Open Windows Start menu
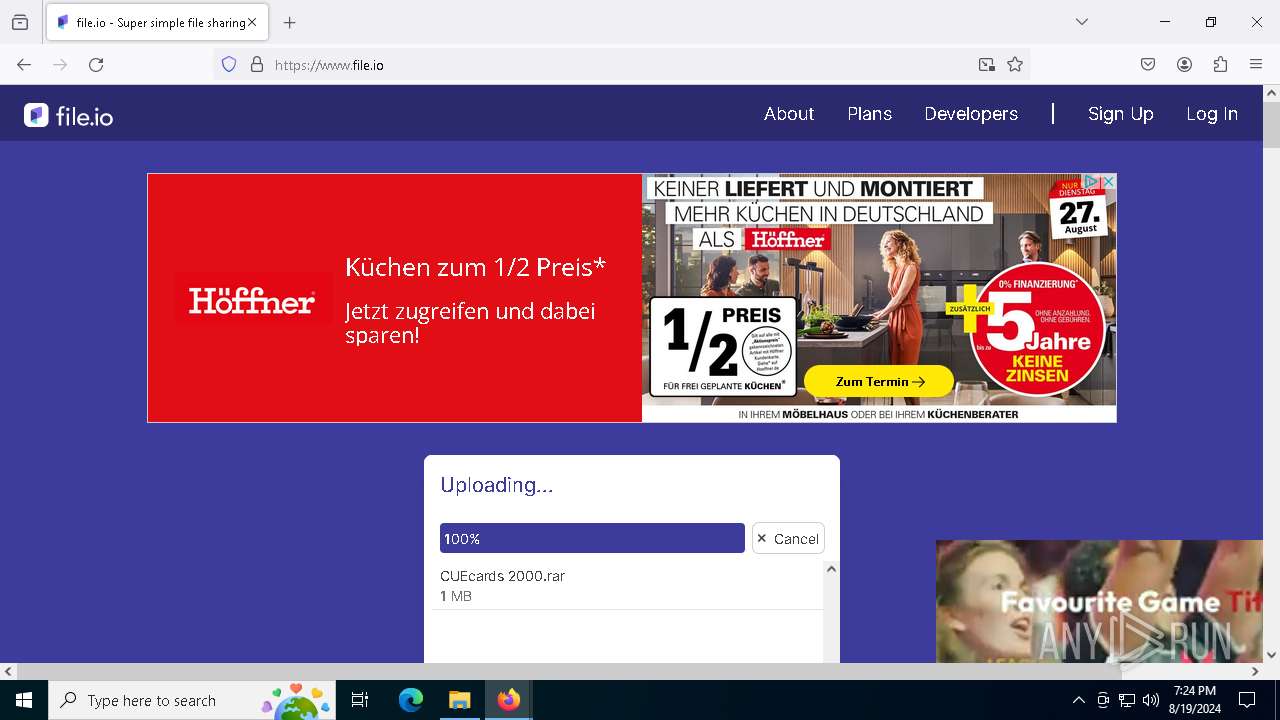Viewport: 1280px width, 720px height. coord(24,700)
